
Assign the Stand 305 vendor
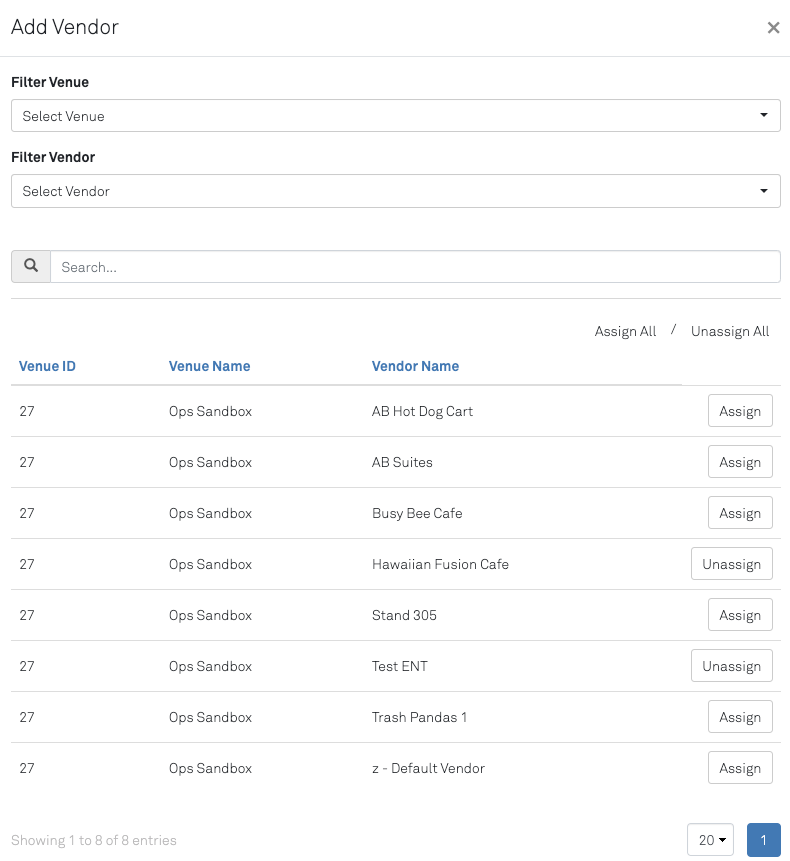pyautogui.click(x=740, y=615)
